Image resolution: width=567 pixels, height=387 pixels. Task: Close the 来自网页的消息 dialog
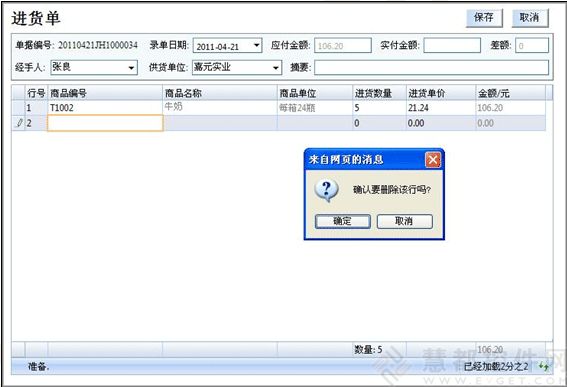(x=433, y=160)
